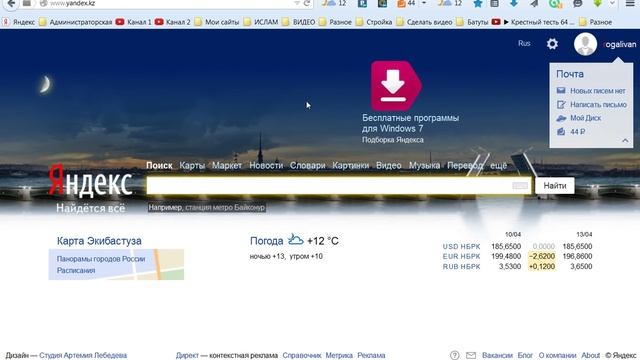Viewport: 640px width, 360px height.
Task: Switch to the Маркет tab
Action: (227, 165)
